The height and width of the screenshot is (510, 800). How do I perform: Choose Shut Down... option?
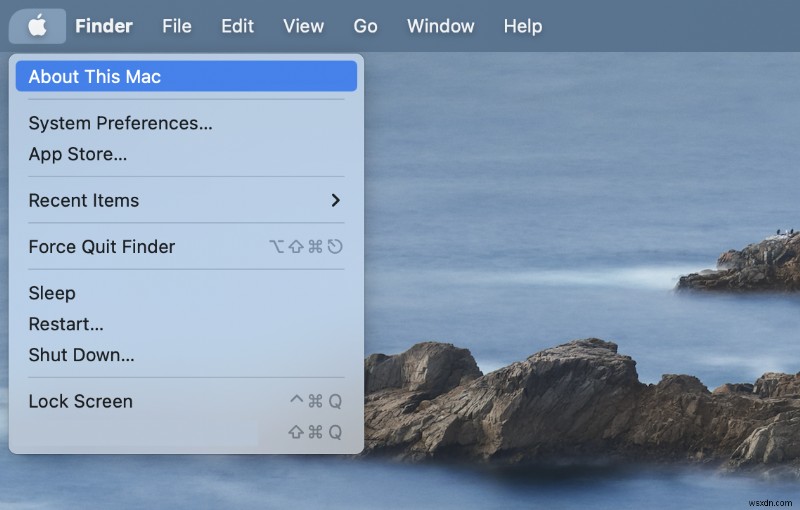[x=186, y=355]
